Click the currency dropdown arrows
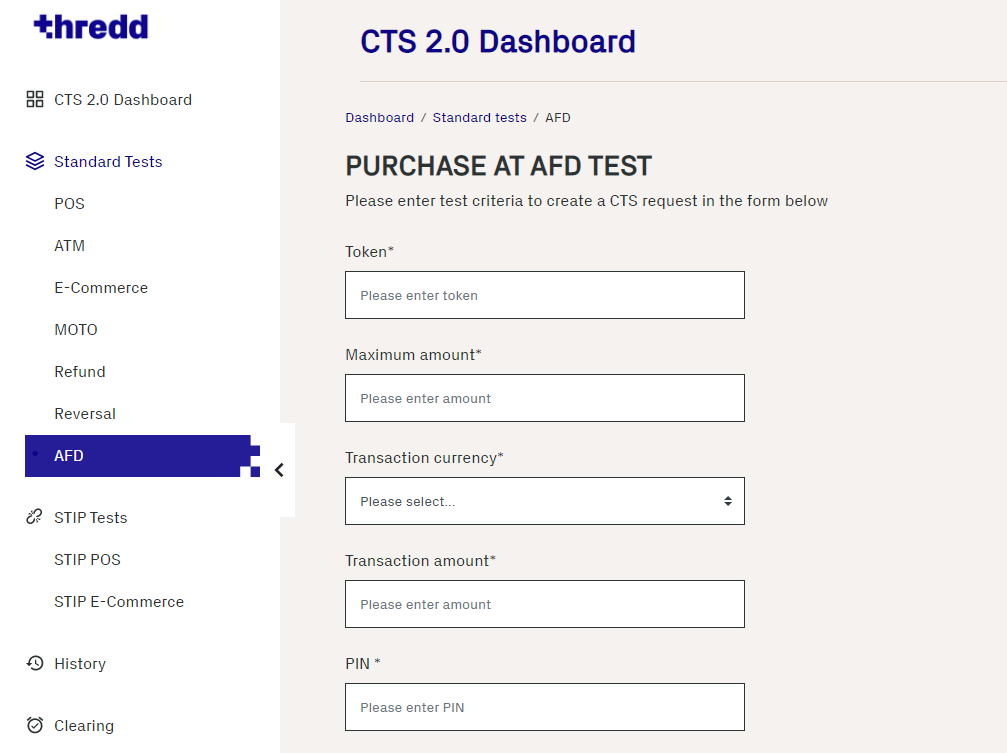The image size is (1007, 753). [728, 501]
